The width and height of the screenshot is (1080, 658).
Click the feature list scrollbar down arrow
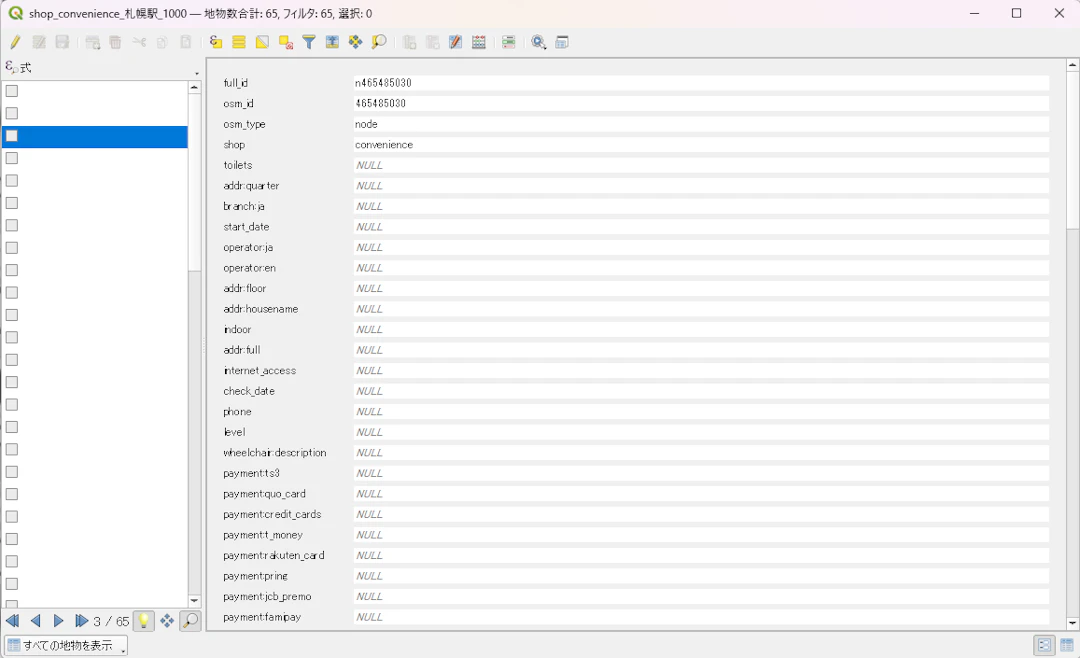pos(194,601)
